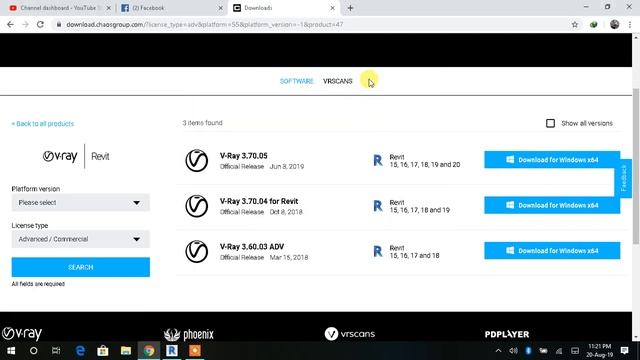Click the taskbar clock showing 11:21 PM
This screenshot has width=640, height=360.
[600, 351]
